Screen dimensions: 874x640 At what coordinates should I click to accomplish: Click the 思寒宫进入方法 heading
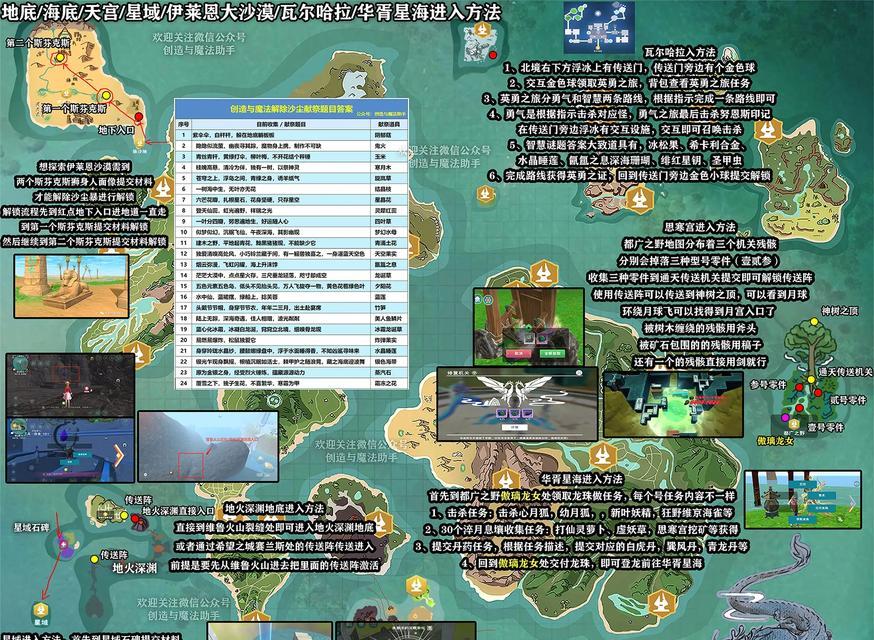(700, 227)
